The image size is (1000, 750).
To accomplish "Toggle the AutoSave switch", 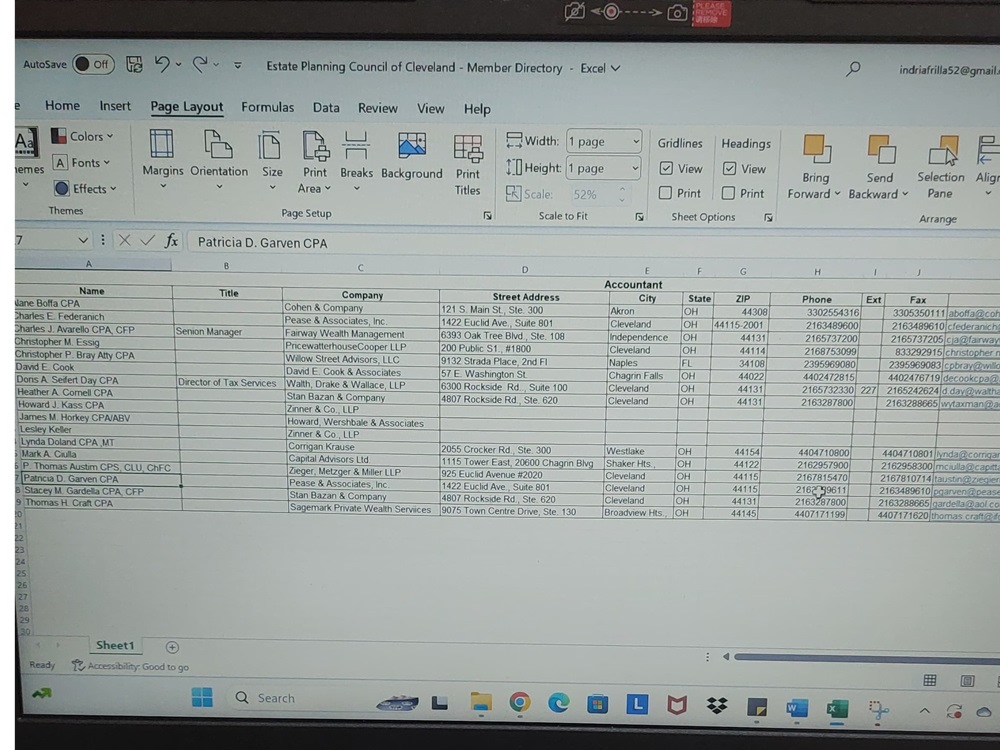I will click(93, 64).
